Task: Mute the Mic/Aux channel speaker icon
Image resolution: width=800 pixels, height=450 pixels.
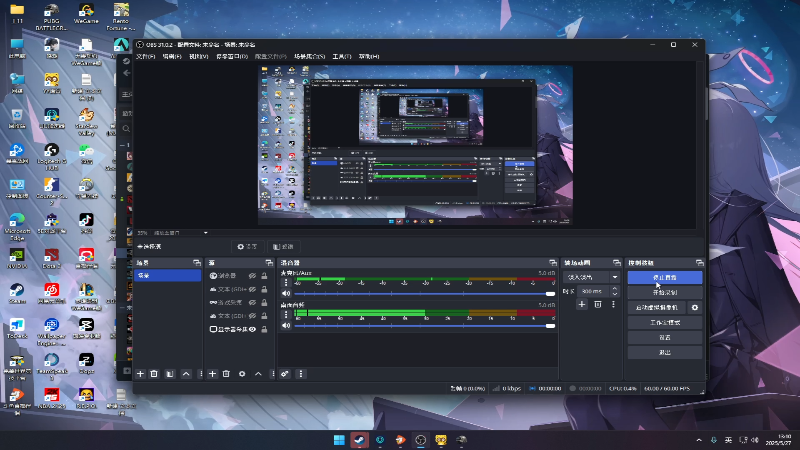Action: tap(286, 294)
